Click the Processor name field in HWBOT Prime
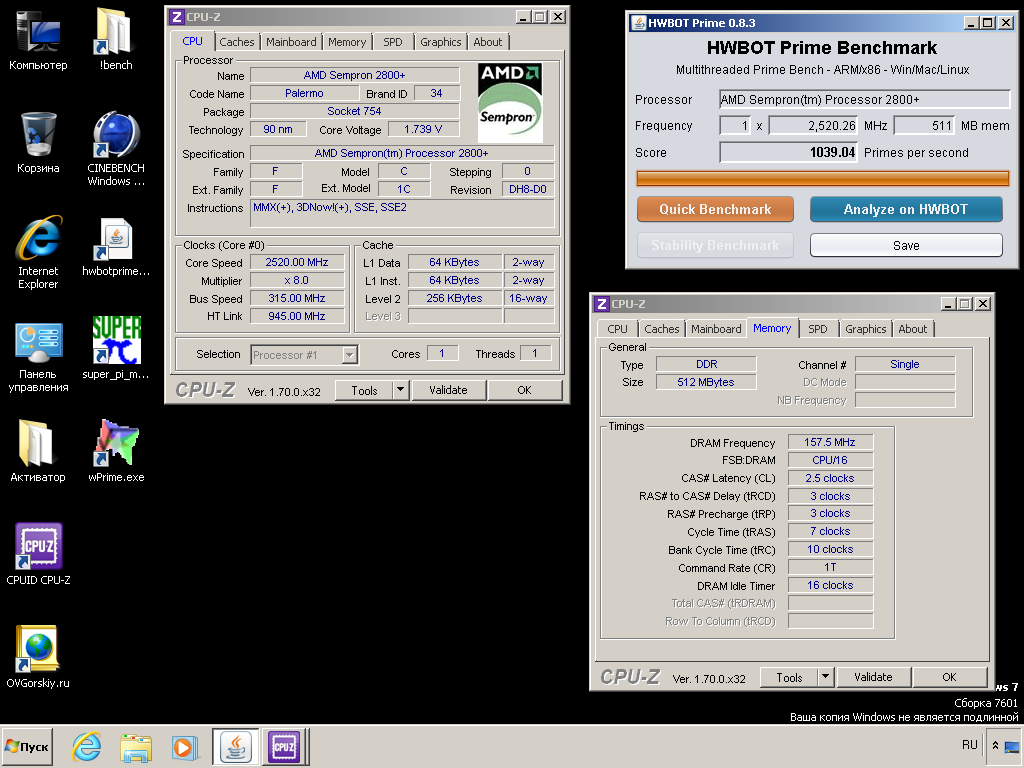Screen dimensions: 1024x768 [x=865, y=99]
